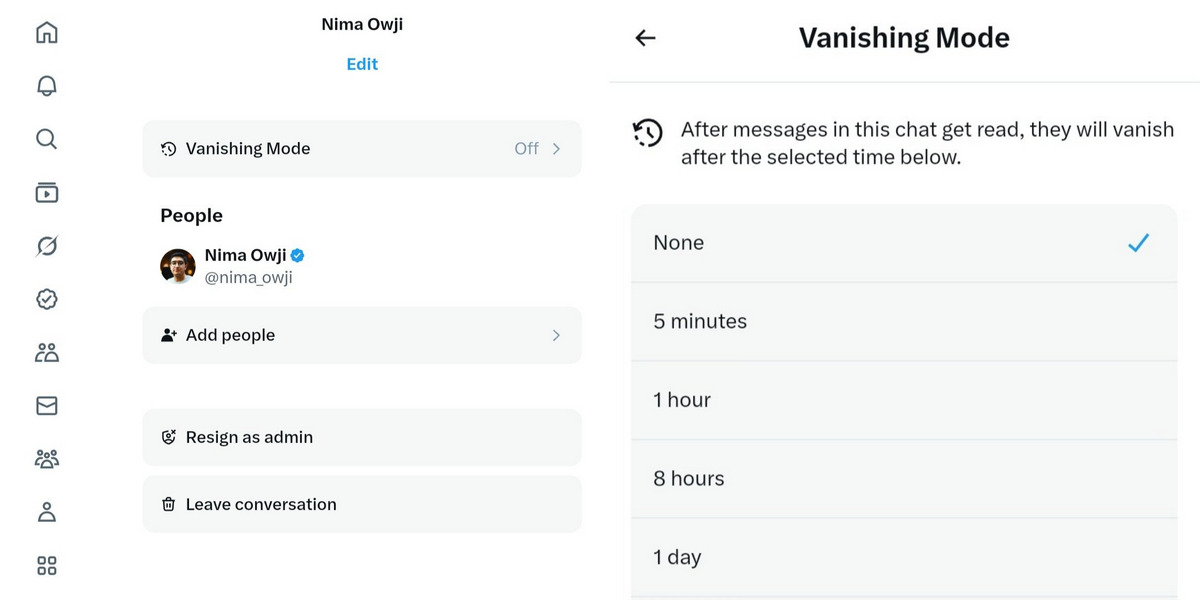Click Nima Owji's profile avatar

click(177, 266)
